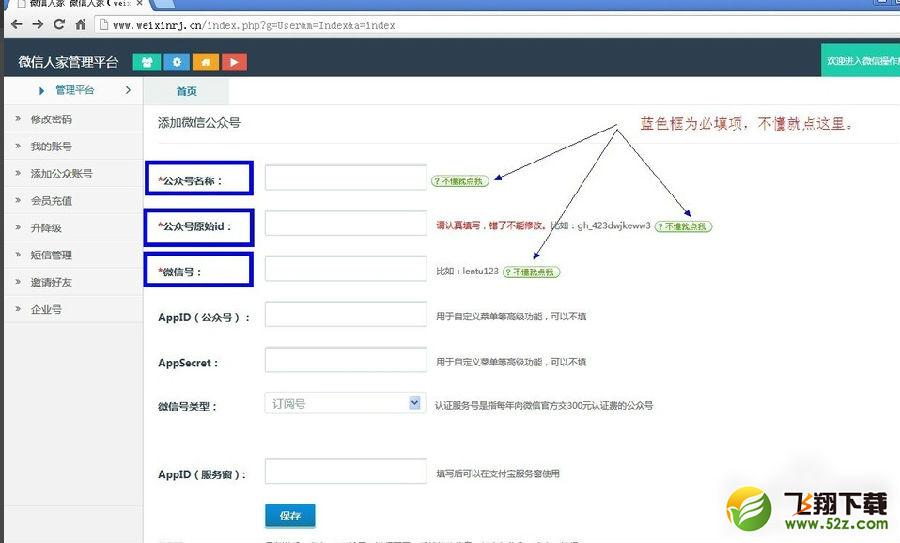
Task: Click the orange home icon in header
Action: (205, 62)
